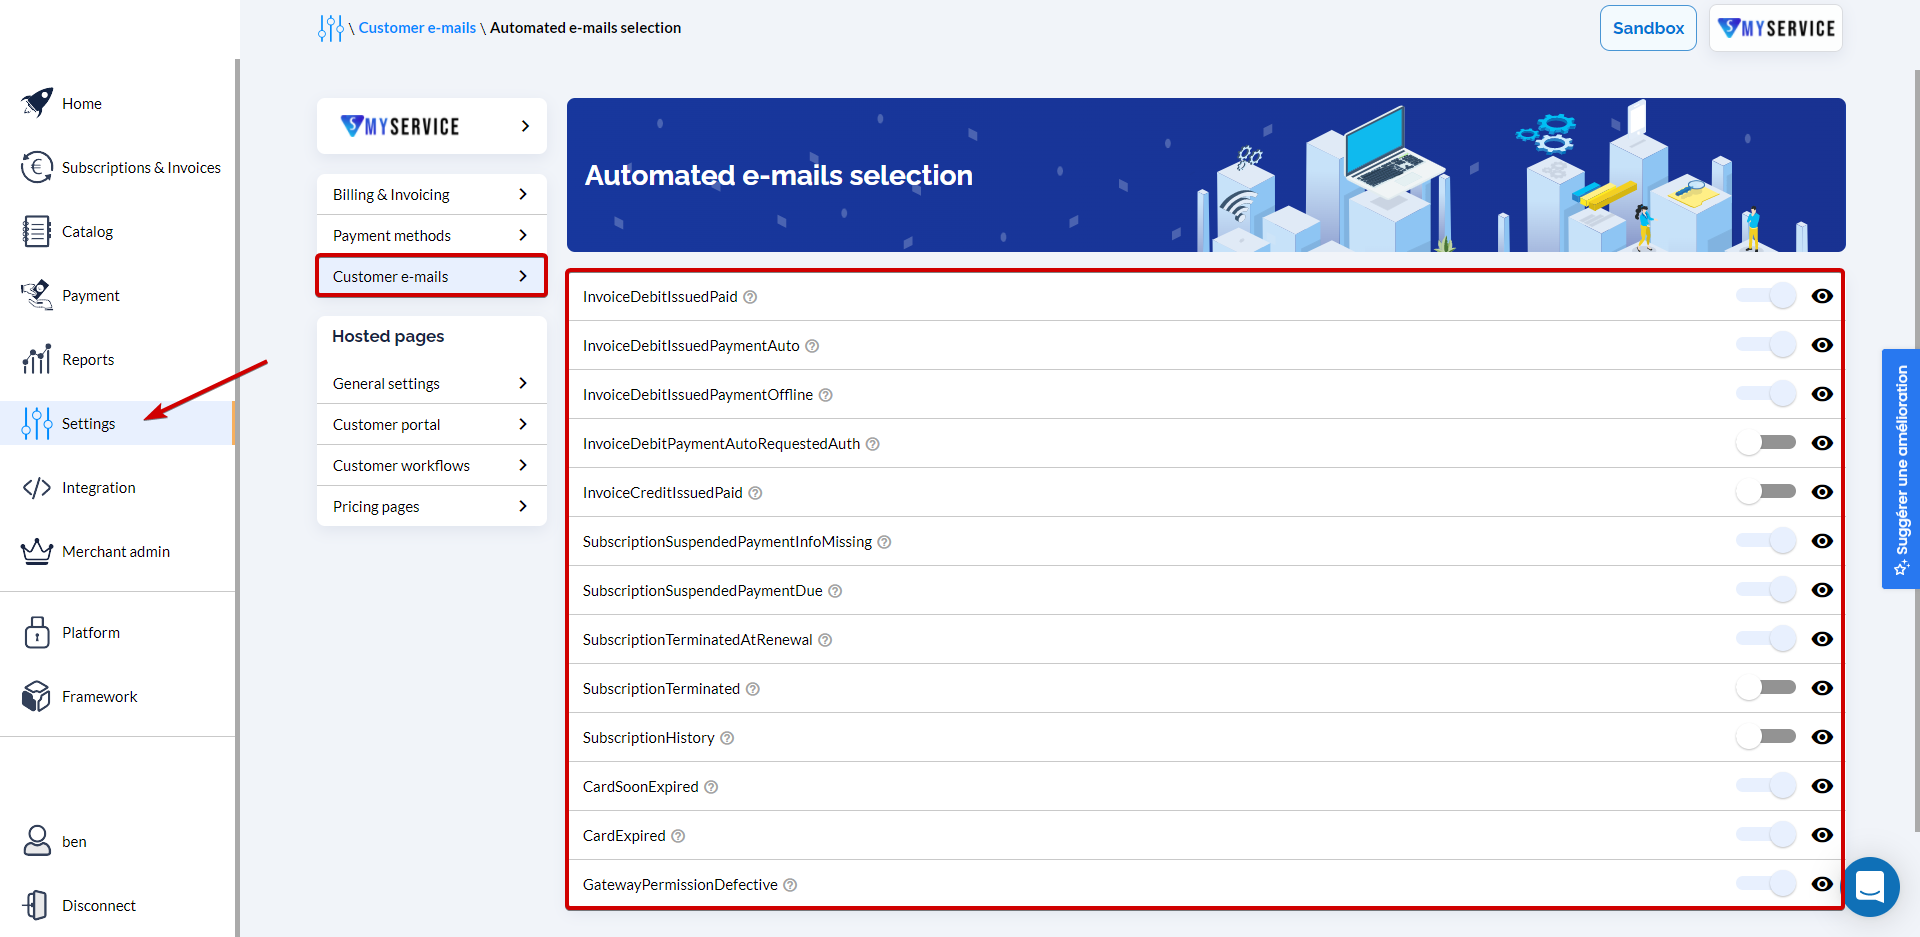This screenshot has width=1920, height=937.
Task: Disable the InvoiceDebitIssuedPaid e-mail toggle
Action: click(x=1766, y=296)
